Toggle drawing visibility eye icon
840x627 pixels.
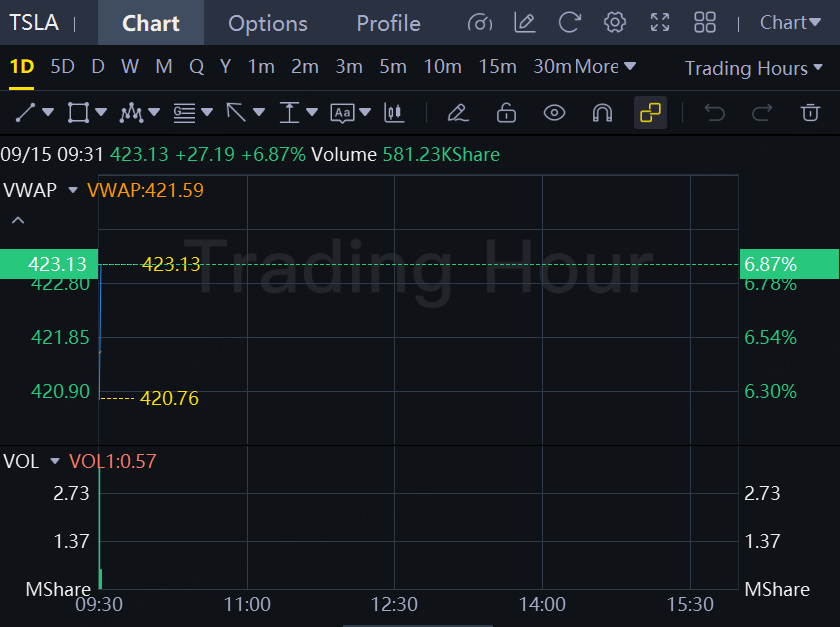pyautogui.click(x=554, y=113)
